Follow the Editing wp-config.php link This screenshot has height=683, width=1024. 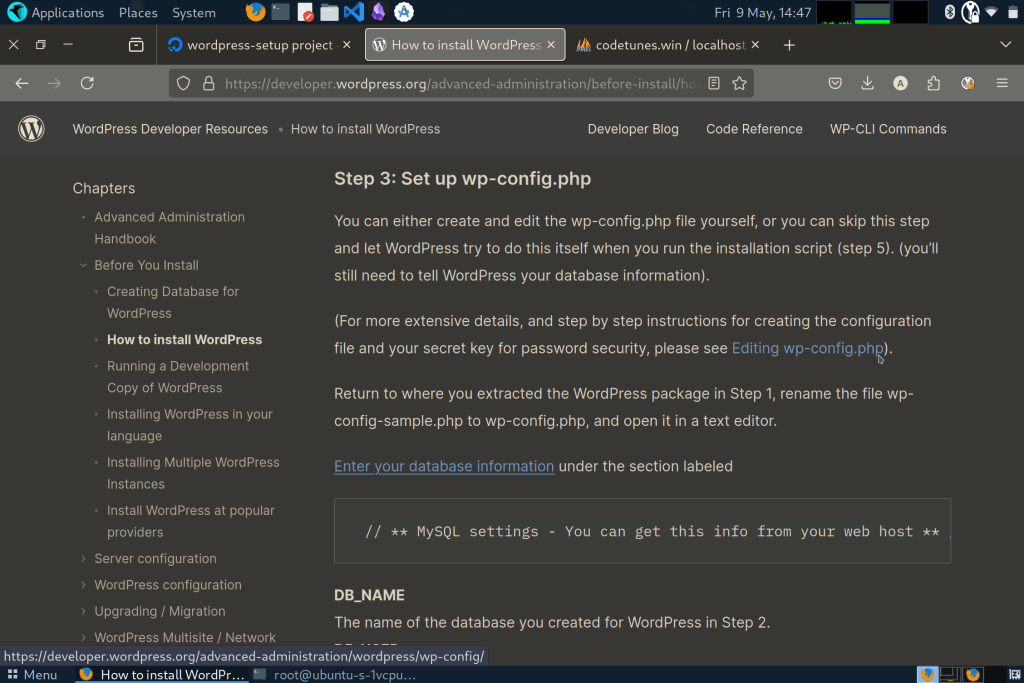point(807,348)
